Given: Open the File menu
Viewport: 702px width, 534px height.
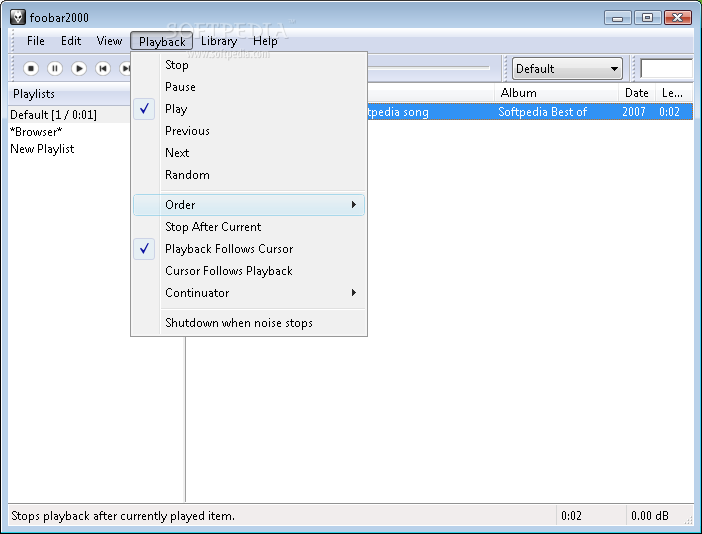Looking at the screenshot, I should [35, 41].
